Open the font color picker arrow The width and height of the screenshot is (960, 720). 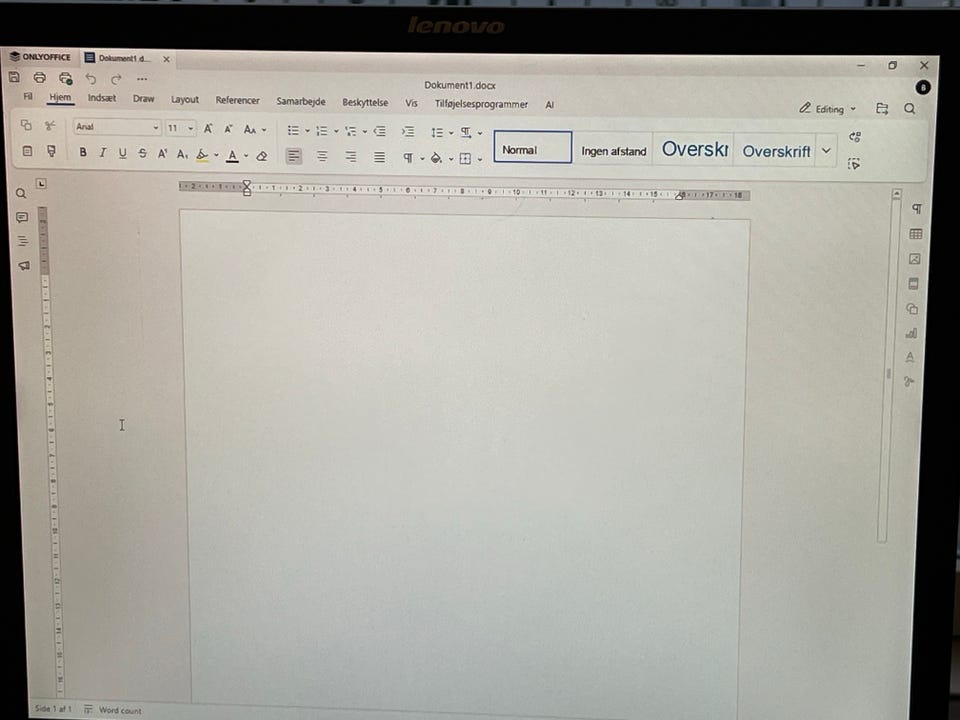coord(246,156)
